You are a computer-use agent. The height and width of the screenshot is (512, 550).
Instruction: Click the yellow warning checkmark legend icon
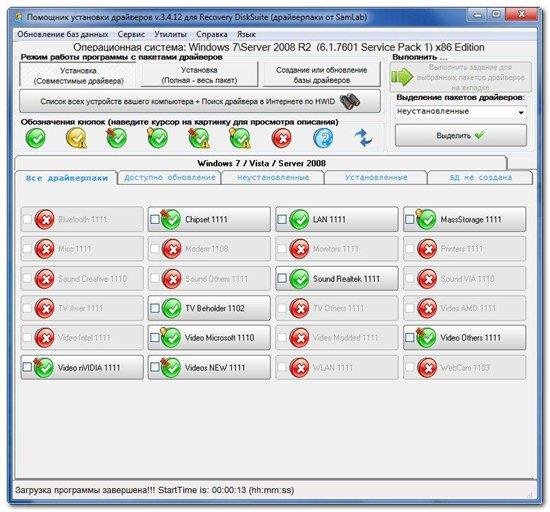click(76, 138)
